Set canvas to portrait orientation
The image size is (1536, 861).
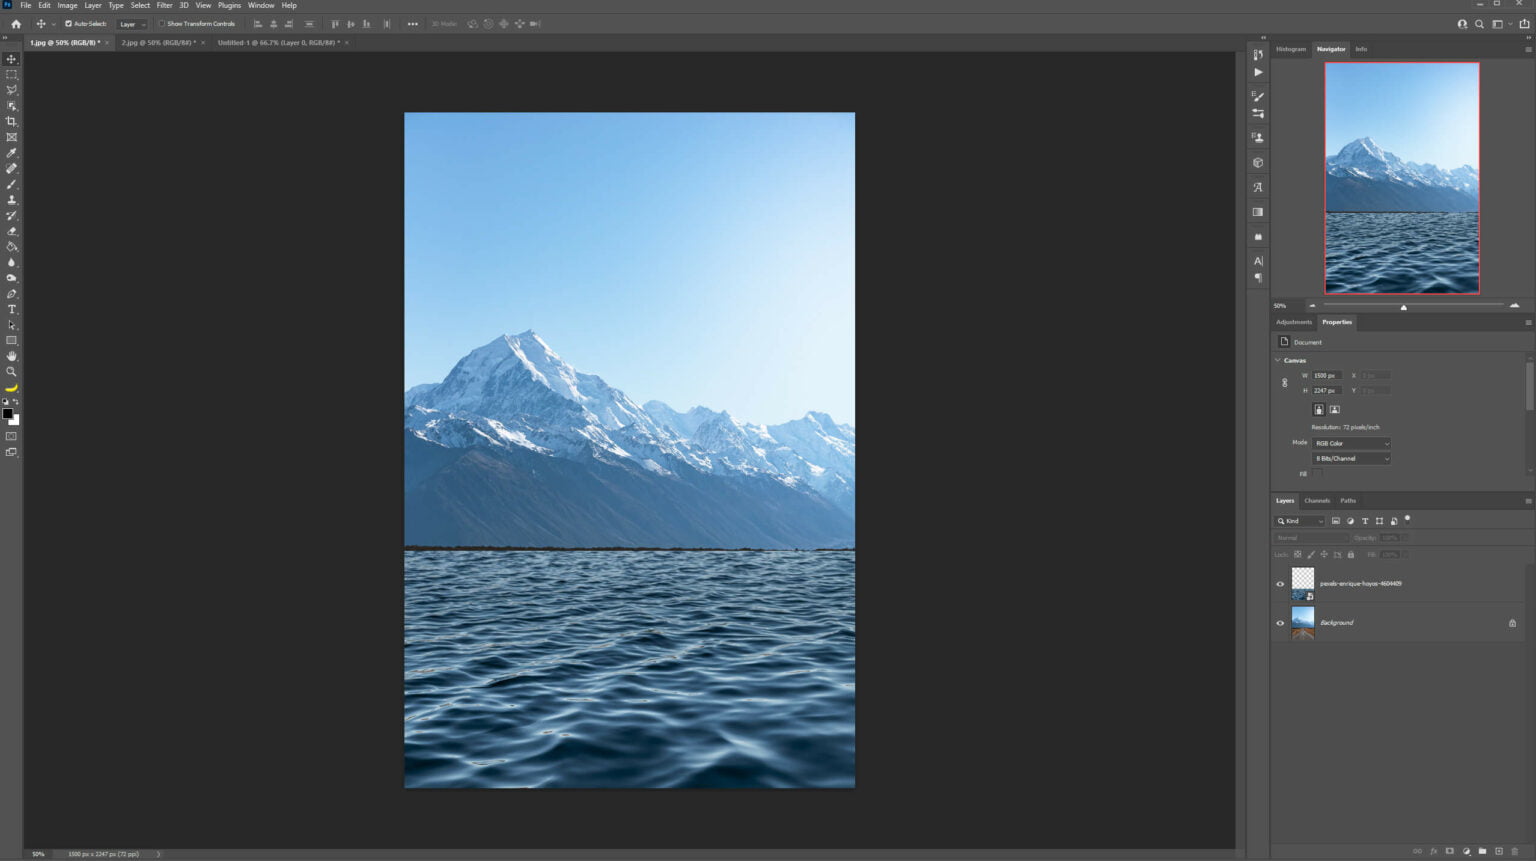coord(1318,410)
